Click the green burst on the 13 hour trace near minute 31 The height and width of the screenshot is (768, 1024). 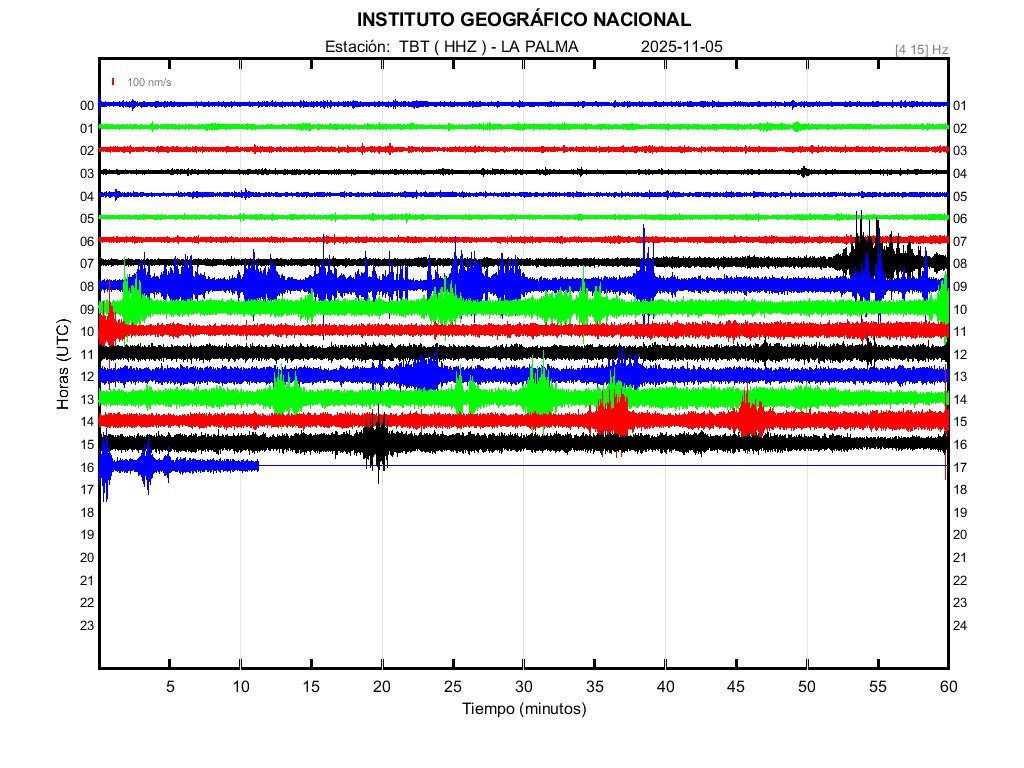(x=540, y=393)
